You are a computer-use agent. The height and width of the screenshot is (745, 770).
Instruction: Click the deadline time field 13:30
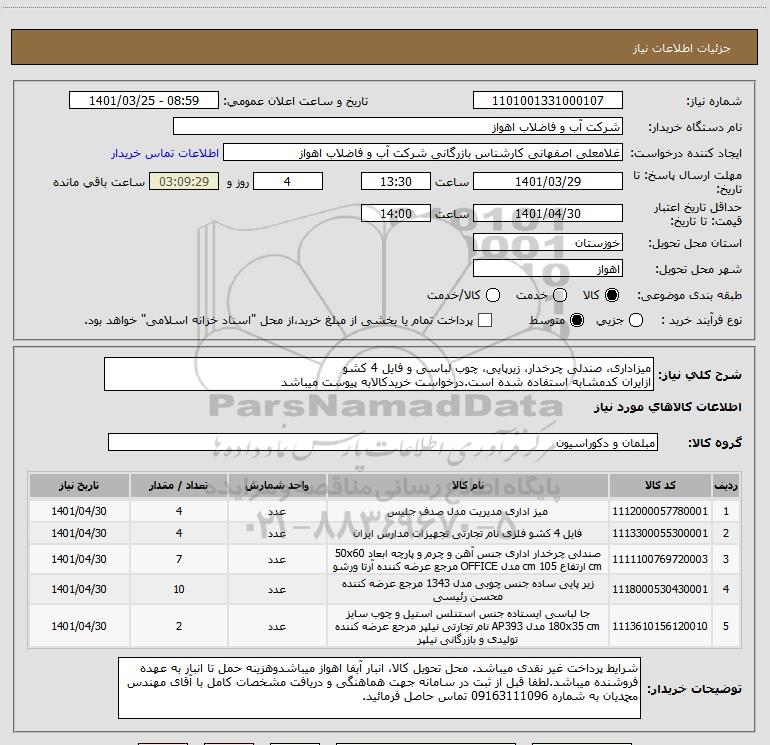tap(396, 181)
